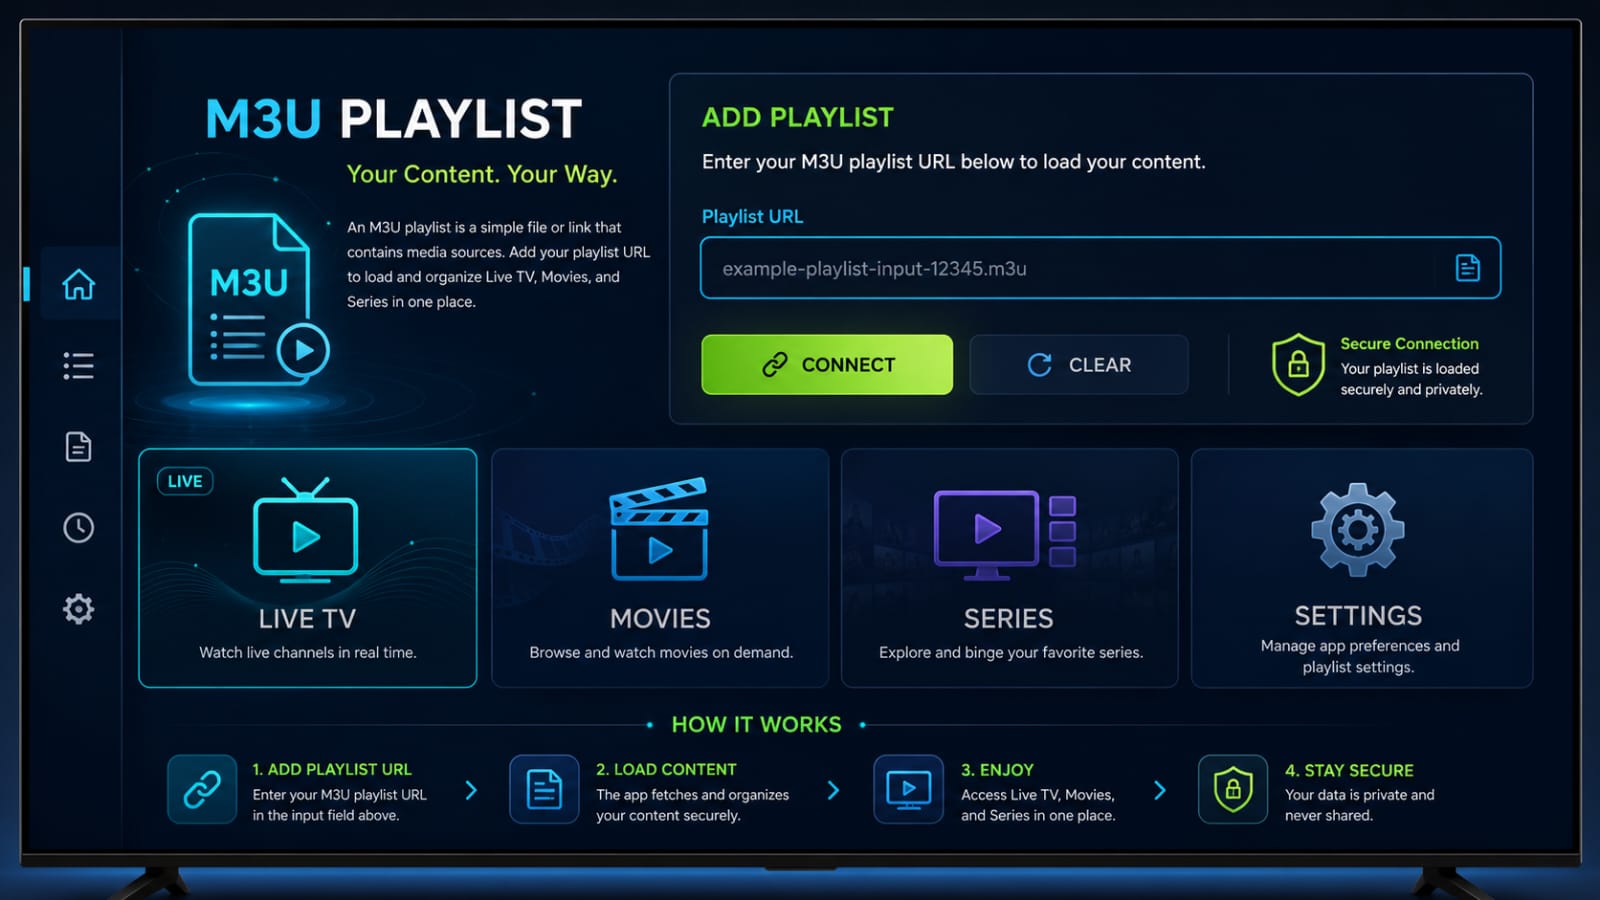Click the Movies clapperboard icon
The height and width of the screenshot is (900, 1600).
(x=659, y=529)
